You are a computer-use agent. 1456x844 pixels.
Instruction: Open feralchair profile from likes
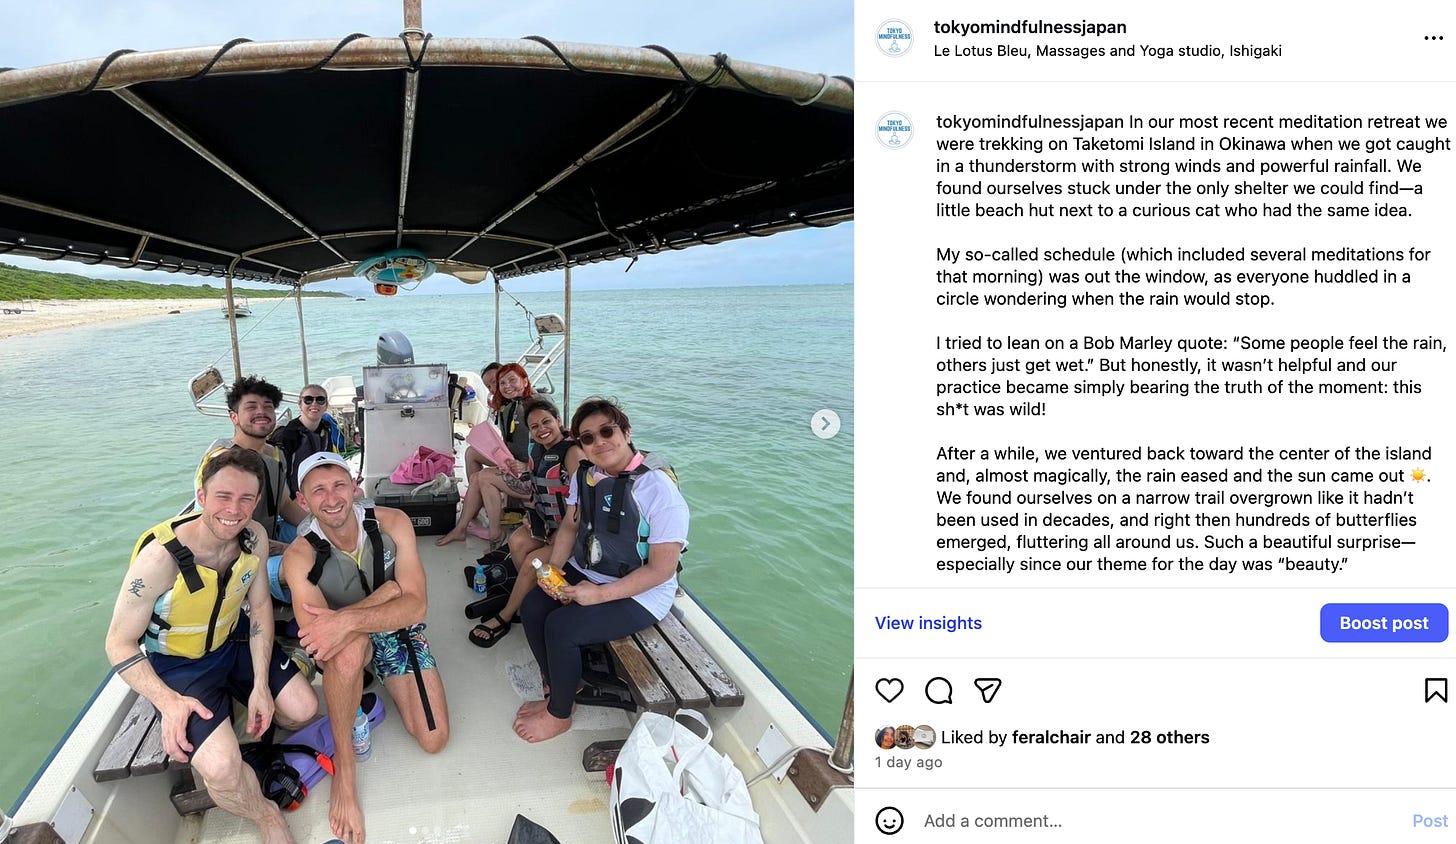(1051, 737)
